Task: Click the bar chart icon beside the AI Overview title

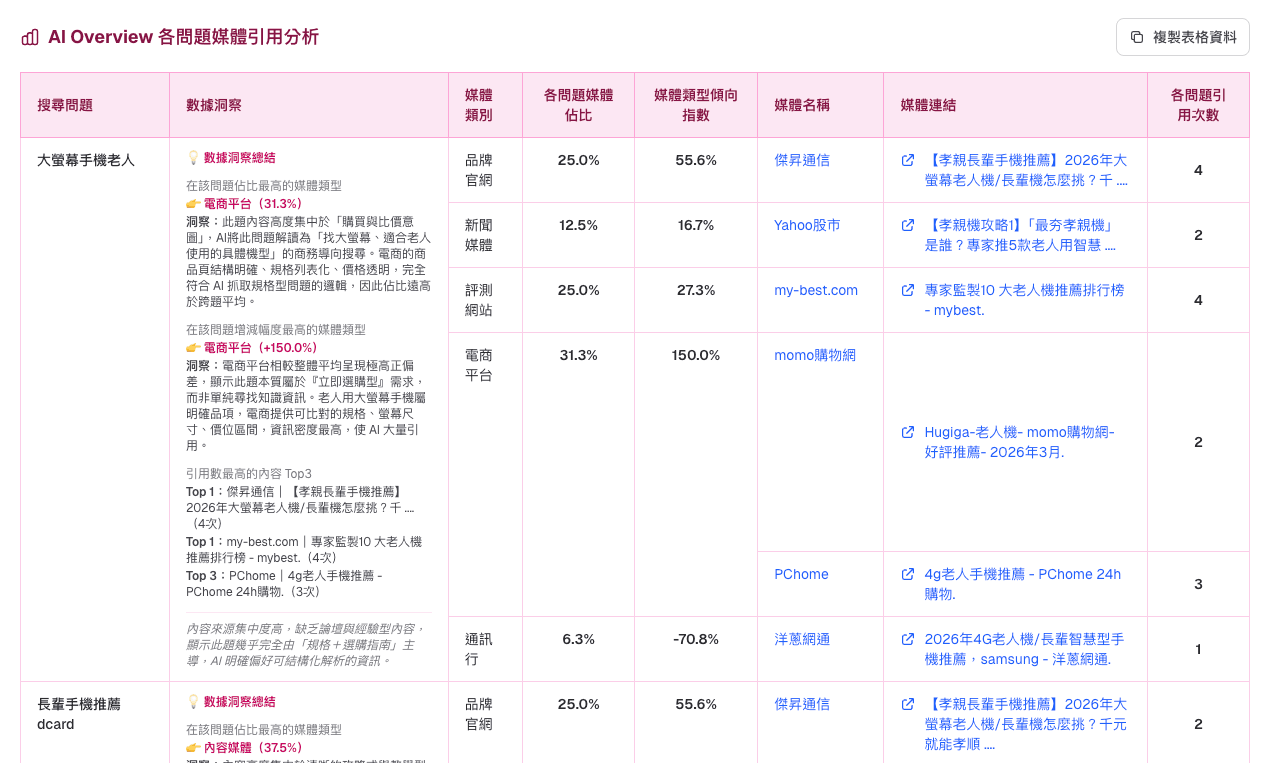Action: pos(29,37)
